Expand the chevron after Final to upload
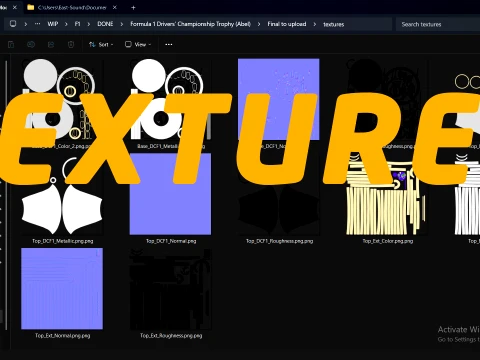 [x=315, y=24]
